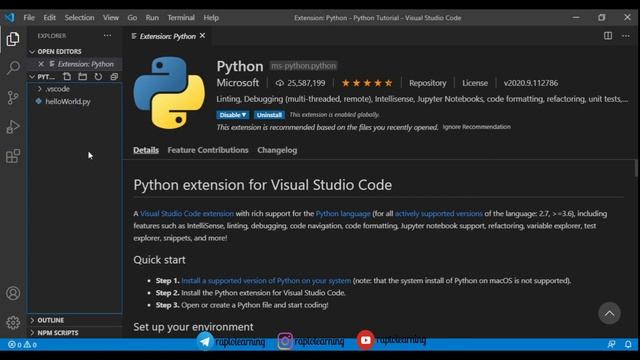
Task: Close the Extension: Python tab
Action: [202, 36]
